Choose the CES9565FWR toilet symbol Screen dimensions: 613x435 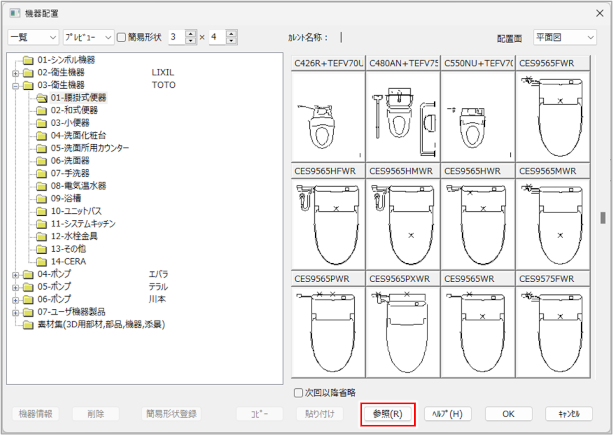(553, 114)
